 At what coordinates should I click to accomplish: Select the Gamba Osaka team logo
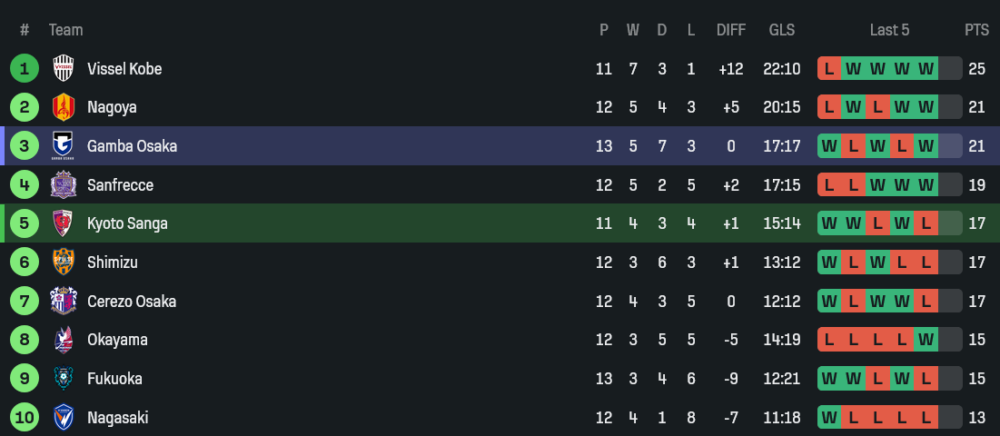tap(63, 146)
